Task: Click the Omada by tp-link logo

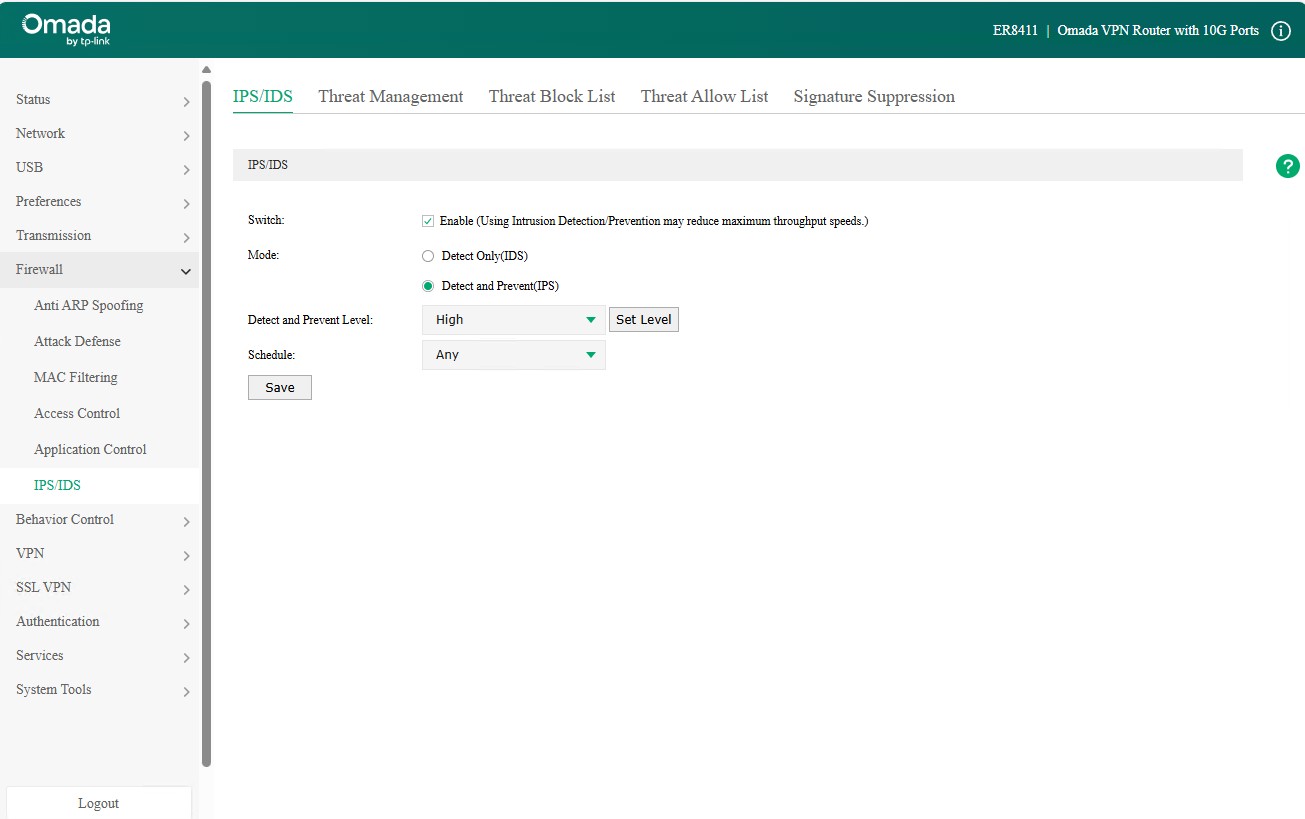Action: [x=66, y=30]
